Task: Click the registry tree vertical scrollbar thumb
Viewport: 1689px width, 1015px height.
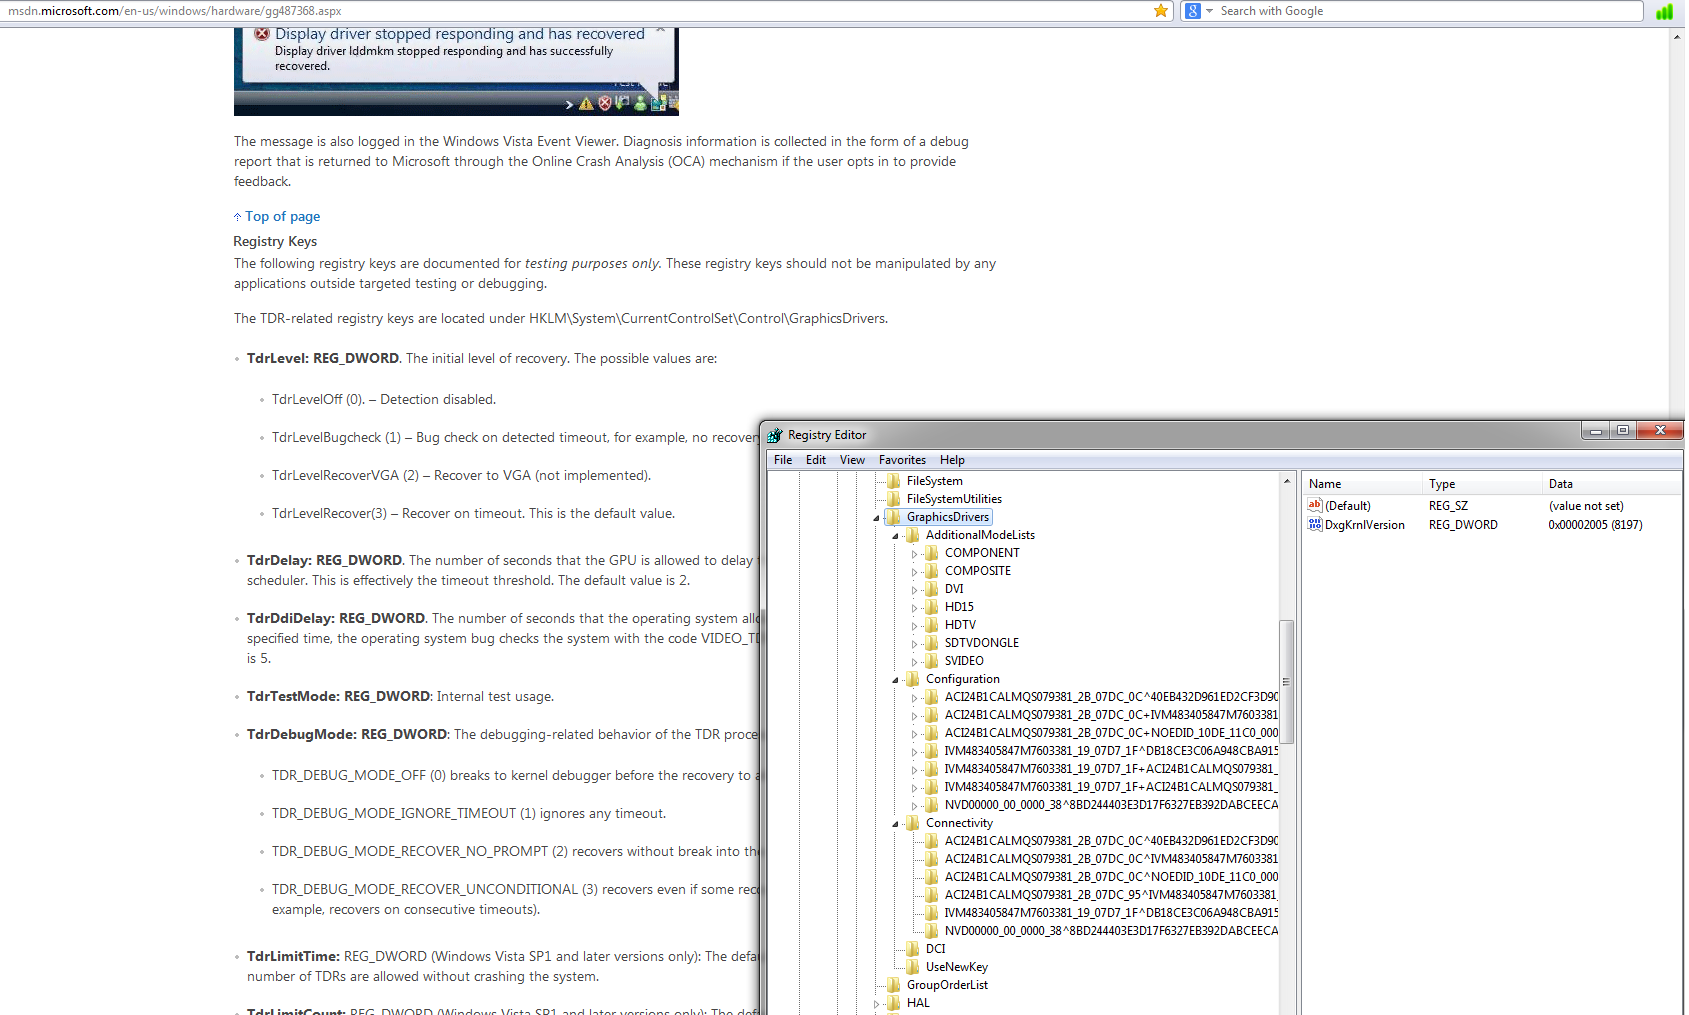Action: (1286, 682)
